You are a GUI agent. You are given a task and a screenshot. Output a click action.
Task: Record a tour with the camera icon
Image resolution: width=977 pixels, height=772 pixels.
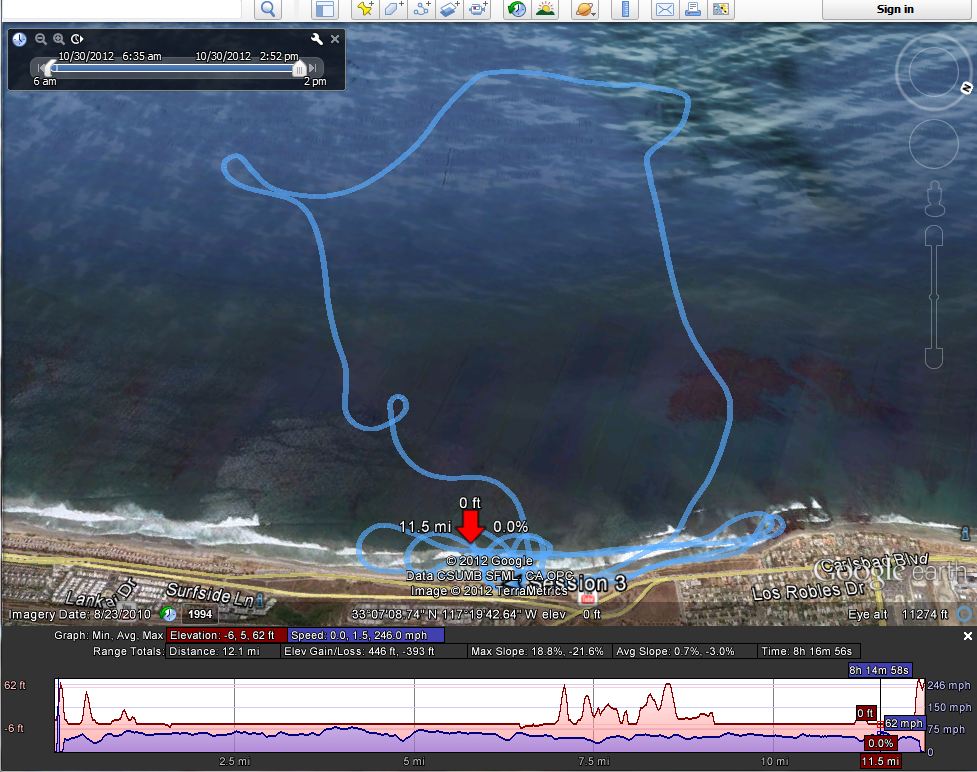click(x=479, y=9)
